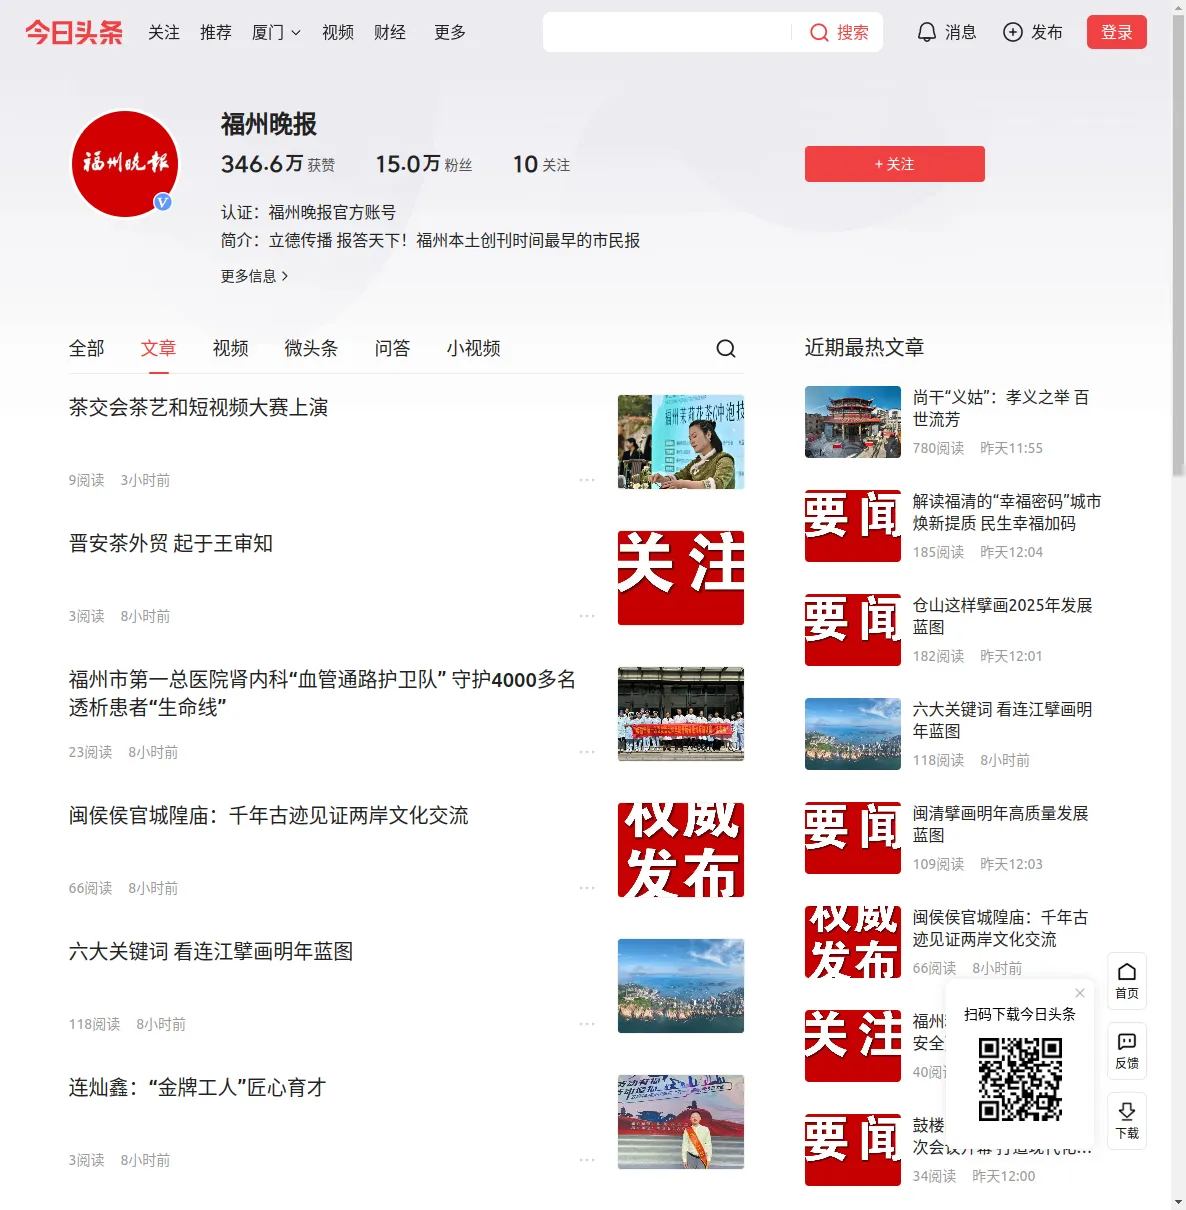This screenshot has height=1210, width=1186.
Task: Expand 更多信息 profile details
Action: coord(254,276)
